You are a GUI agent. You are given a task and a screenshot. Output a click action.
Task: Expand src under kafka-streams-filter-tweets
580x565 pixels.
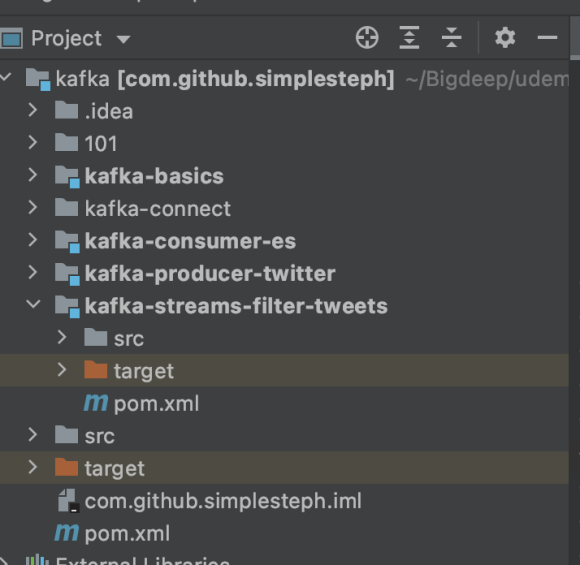tap(62, 337)
